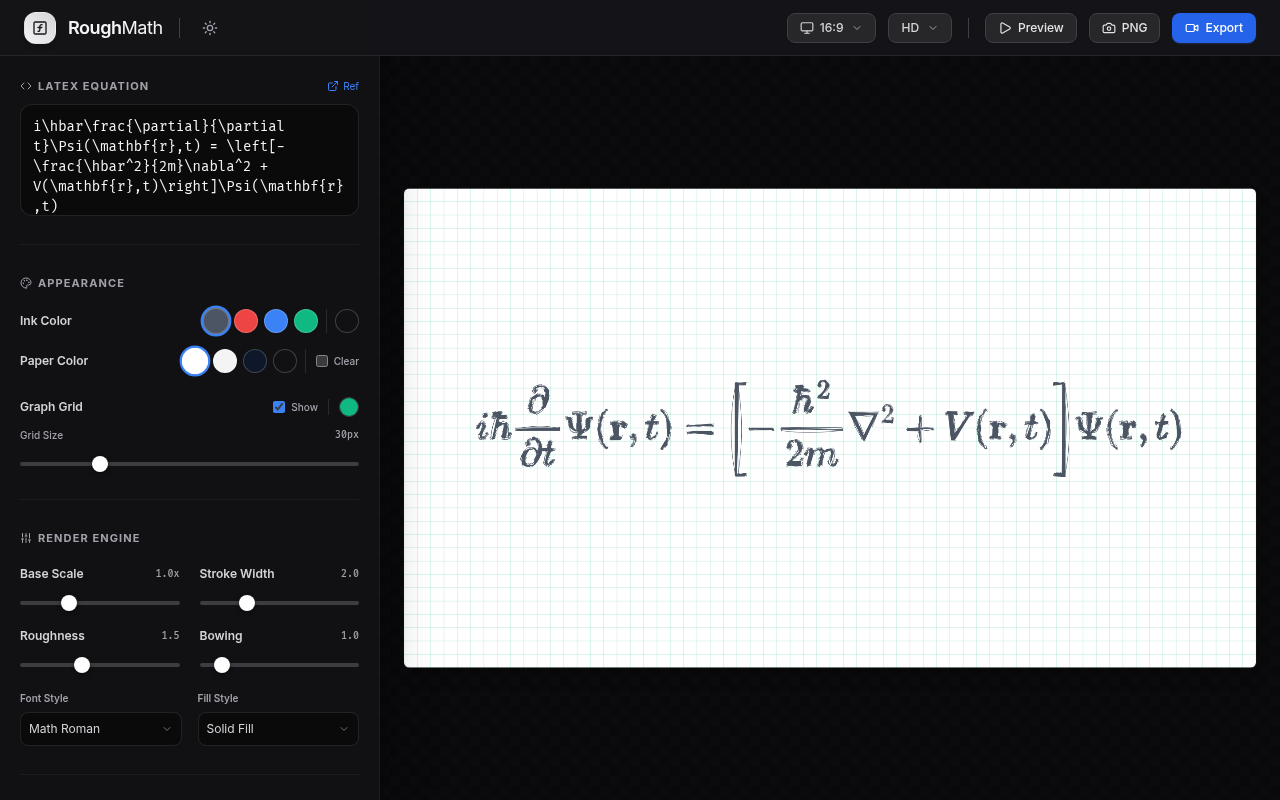The height and width of the screenshot is (800, 1280).
Task: Click the rendered equation canvas
Action: tap(830, 428)
